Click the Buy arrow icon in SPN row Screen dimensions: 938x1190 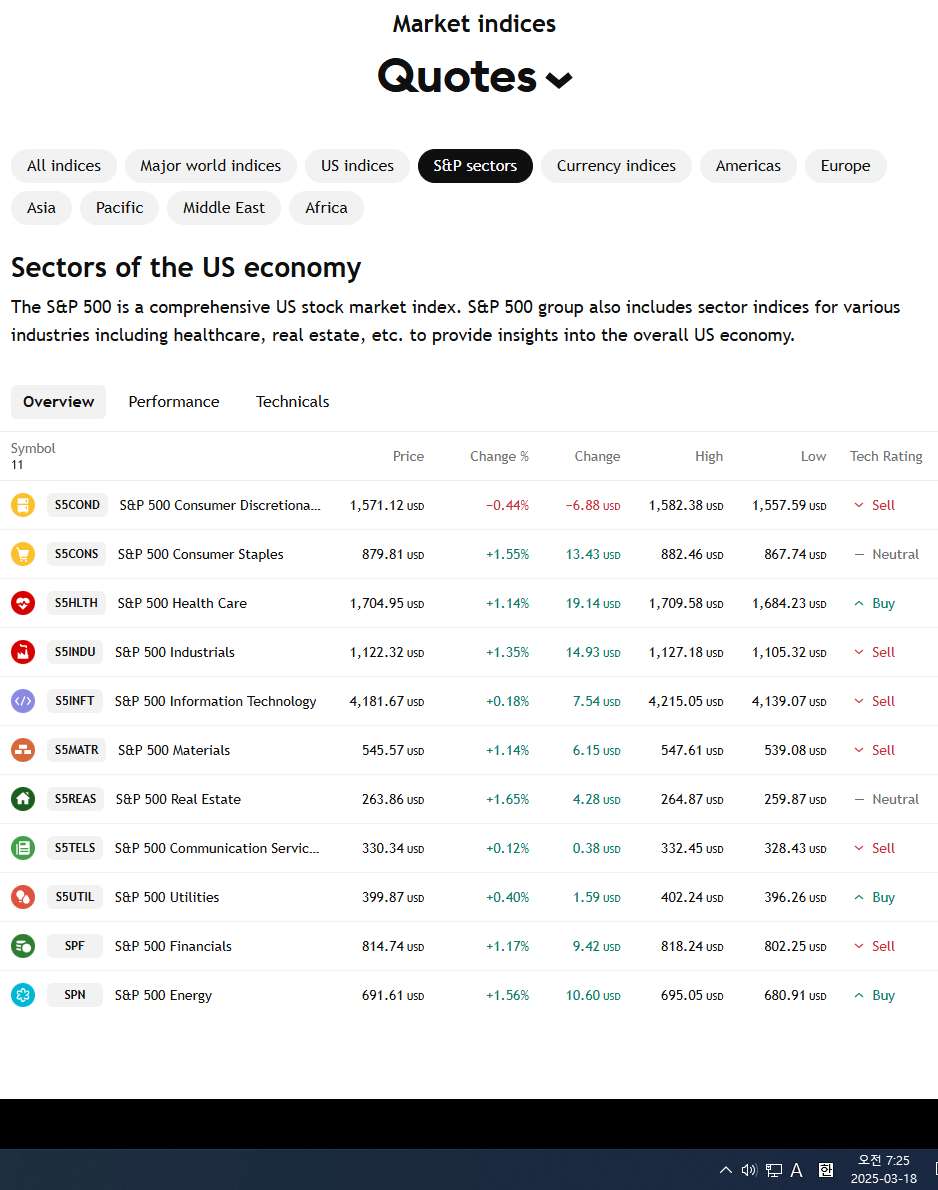[858, 995]
